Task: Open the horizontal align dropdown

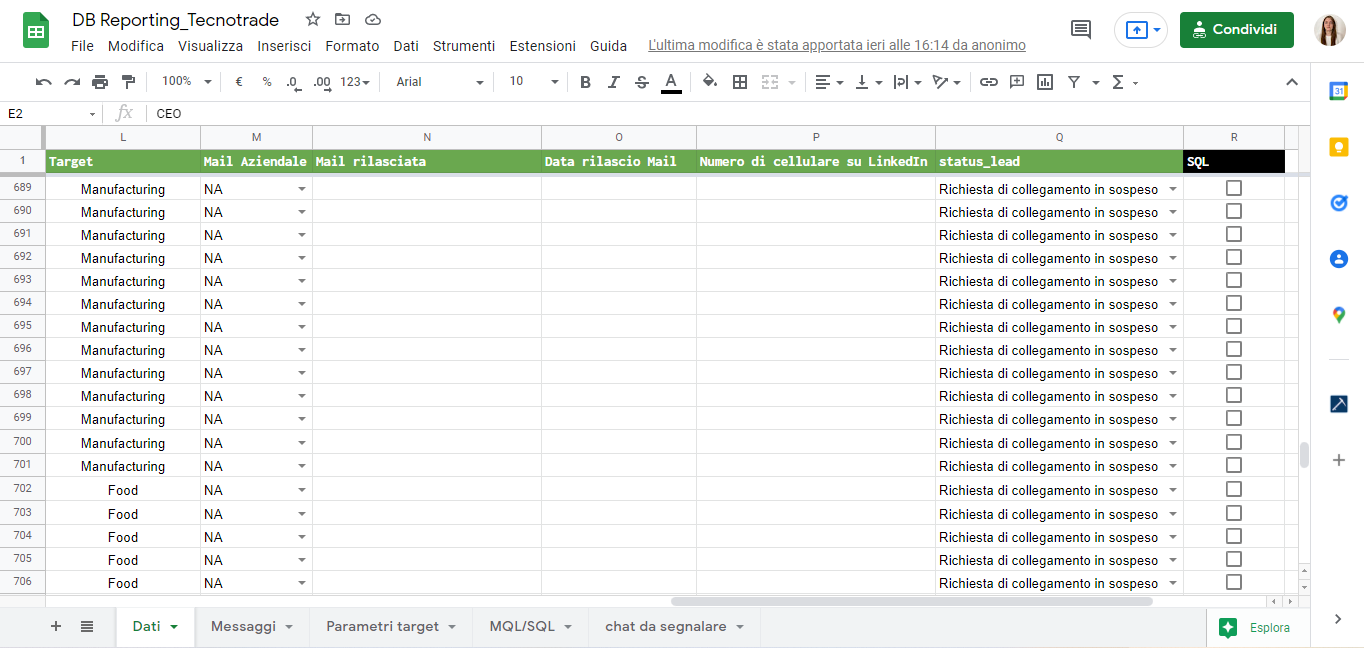Action: tap(829, 82)
